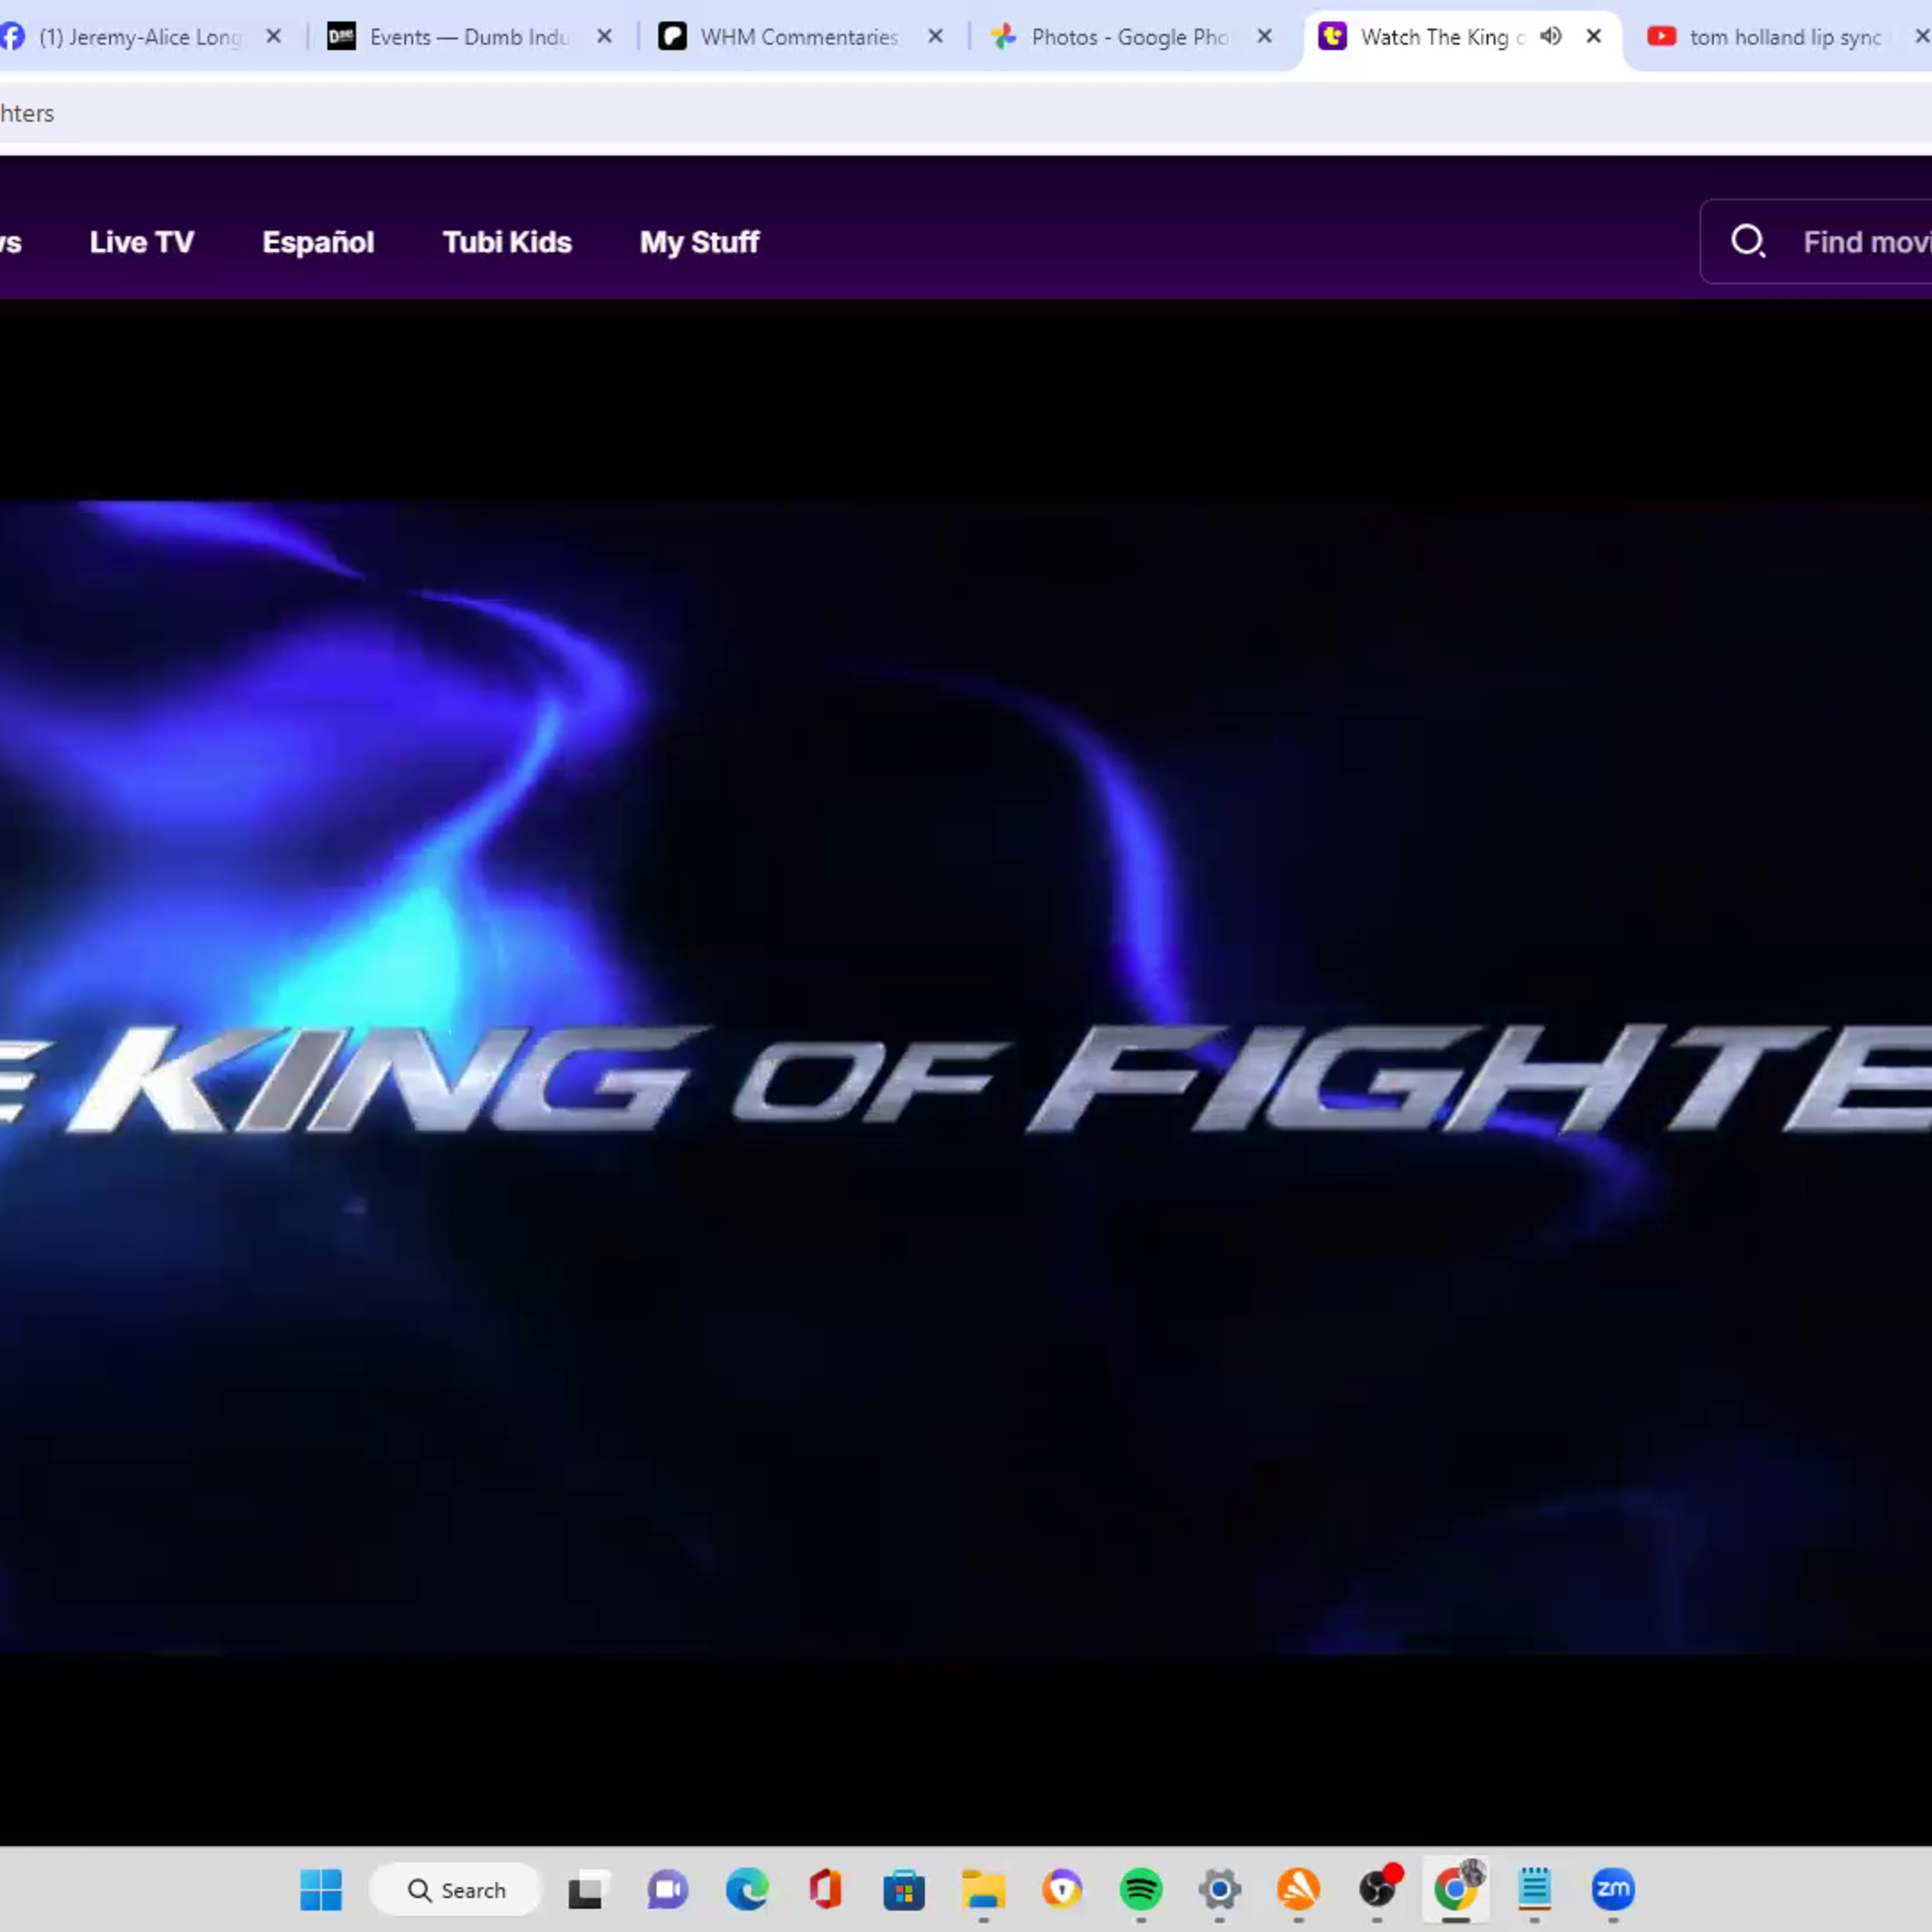The width and height of the screenshot is (1932, 1932).
Task: Close the Jeremy-Alice Long Facebook tab
Action: pyautogui.click(x=273, y=37)
